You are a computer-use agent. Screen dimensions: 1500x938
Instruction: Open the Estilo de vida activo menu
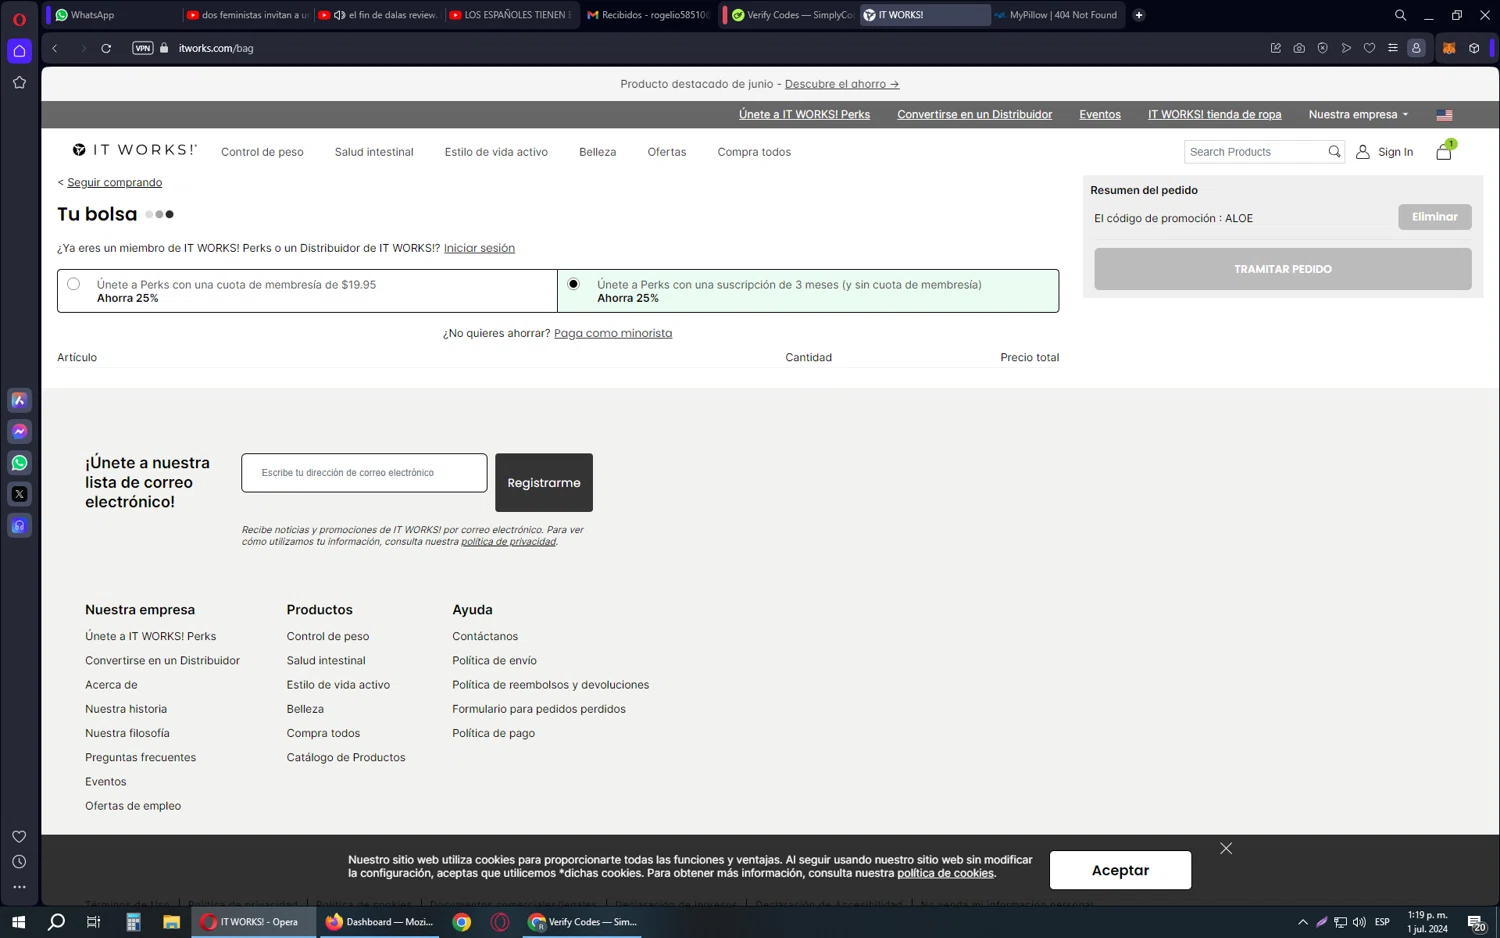click(x=496, y=152)
